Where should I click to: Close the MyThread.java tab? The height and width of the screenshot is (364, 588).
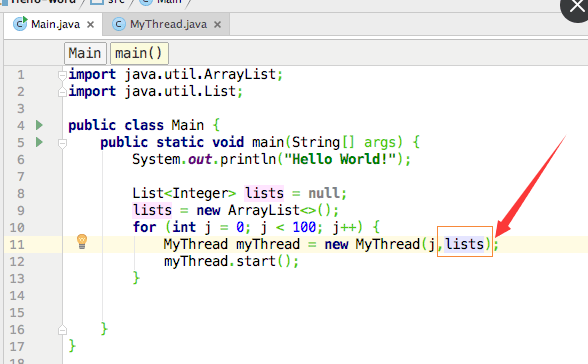217,24
